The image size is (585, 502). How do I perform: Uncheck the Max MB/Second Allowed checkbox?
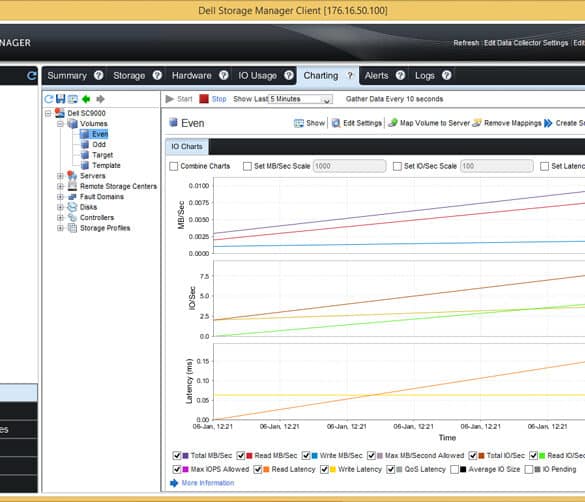[371, 455]
